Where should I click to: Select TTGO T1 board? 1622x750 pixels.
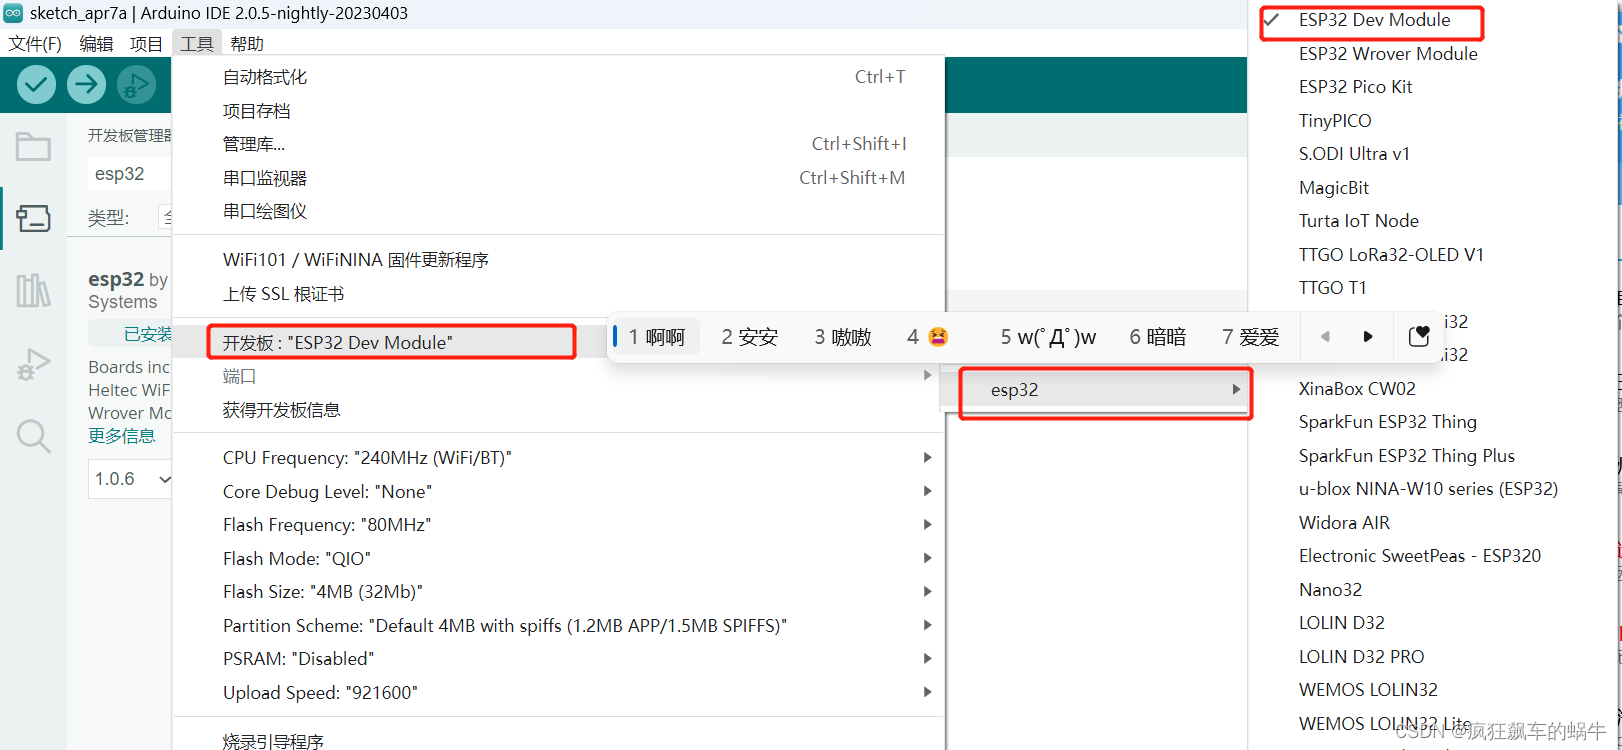[1332, 288]
